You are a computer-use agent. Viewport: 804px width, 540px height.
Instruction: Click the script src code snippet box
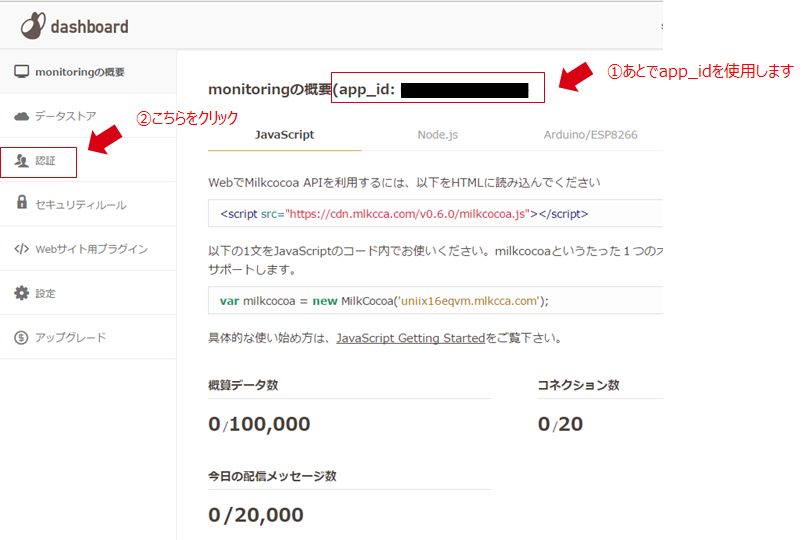pos(435,213)
